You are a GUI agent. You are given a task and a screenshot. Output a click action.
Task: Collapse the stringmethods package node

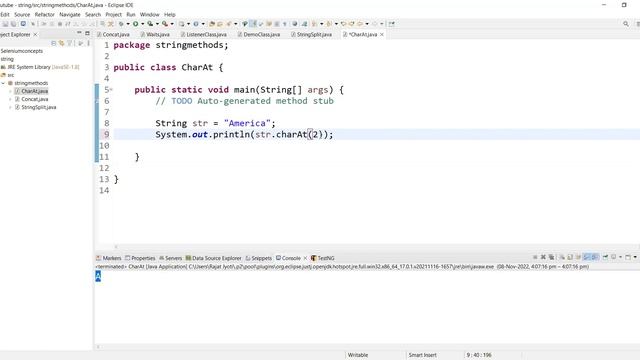pos(3,83)
